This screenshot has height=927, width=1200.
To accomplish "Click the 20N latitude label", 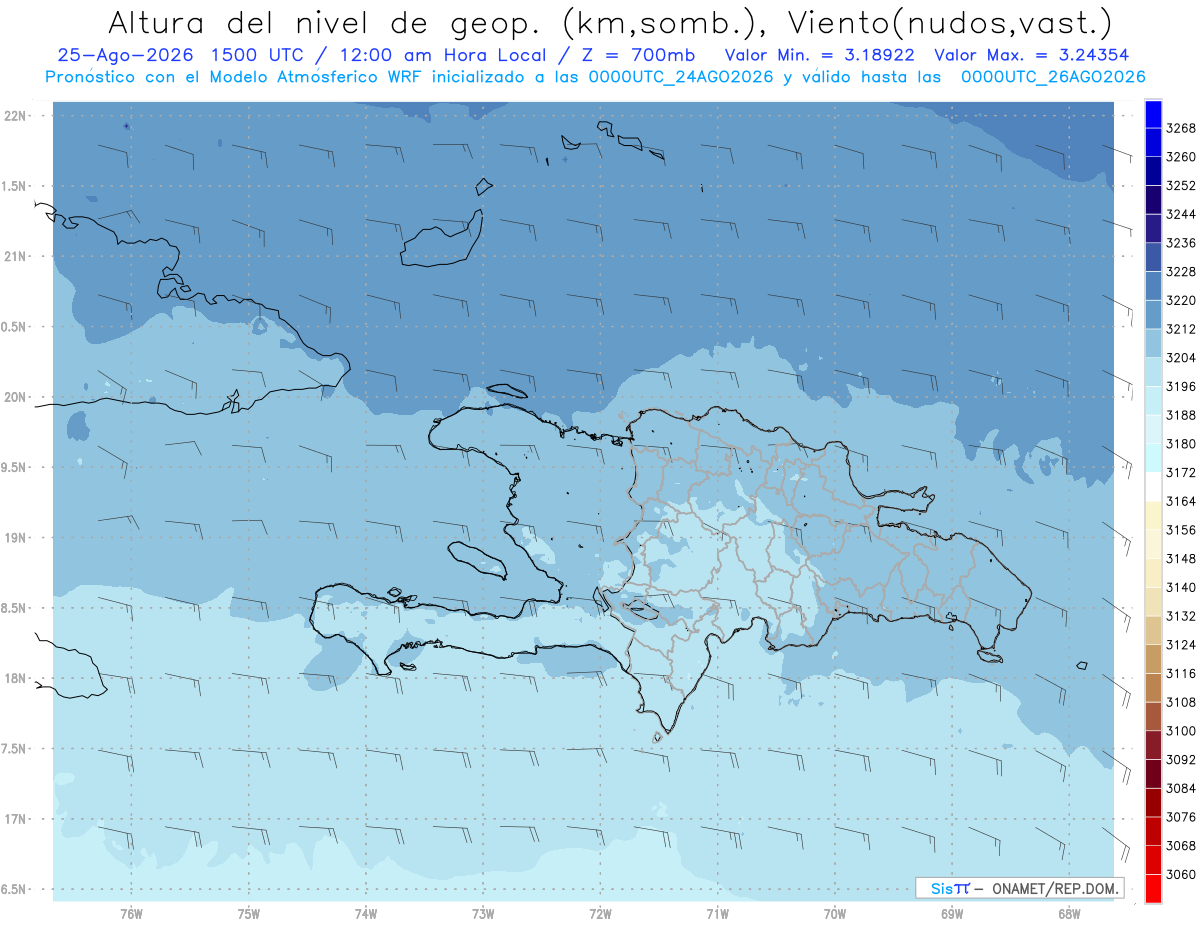I will [15, 397].
